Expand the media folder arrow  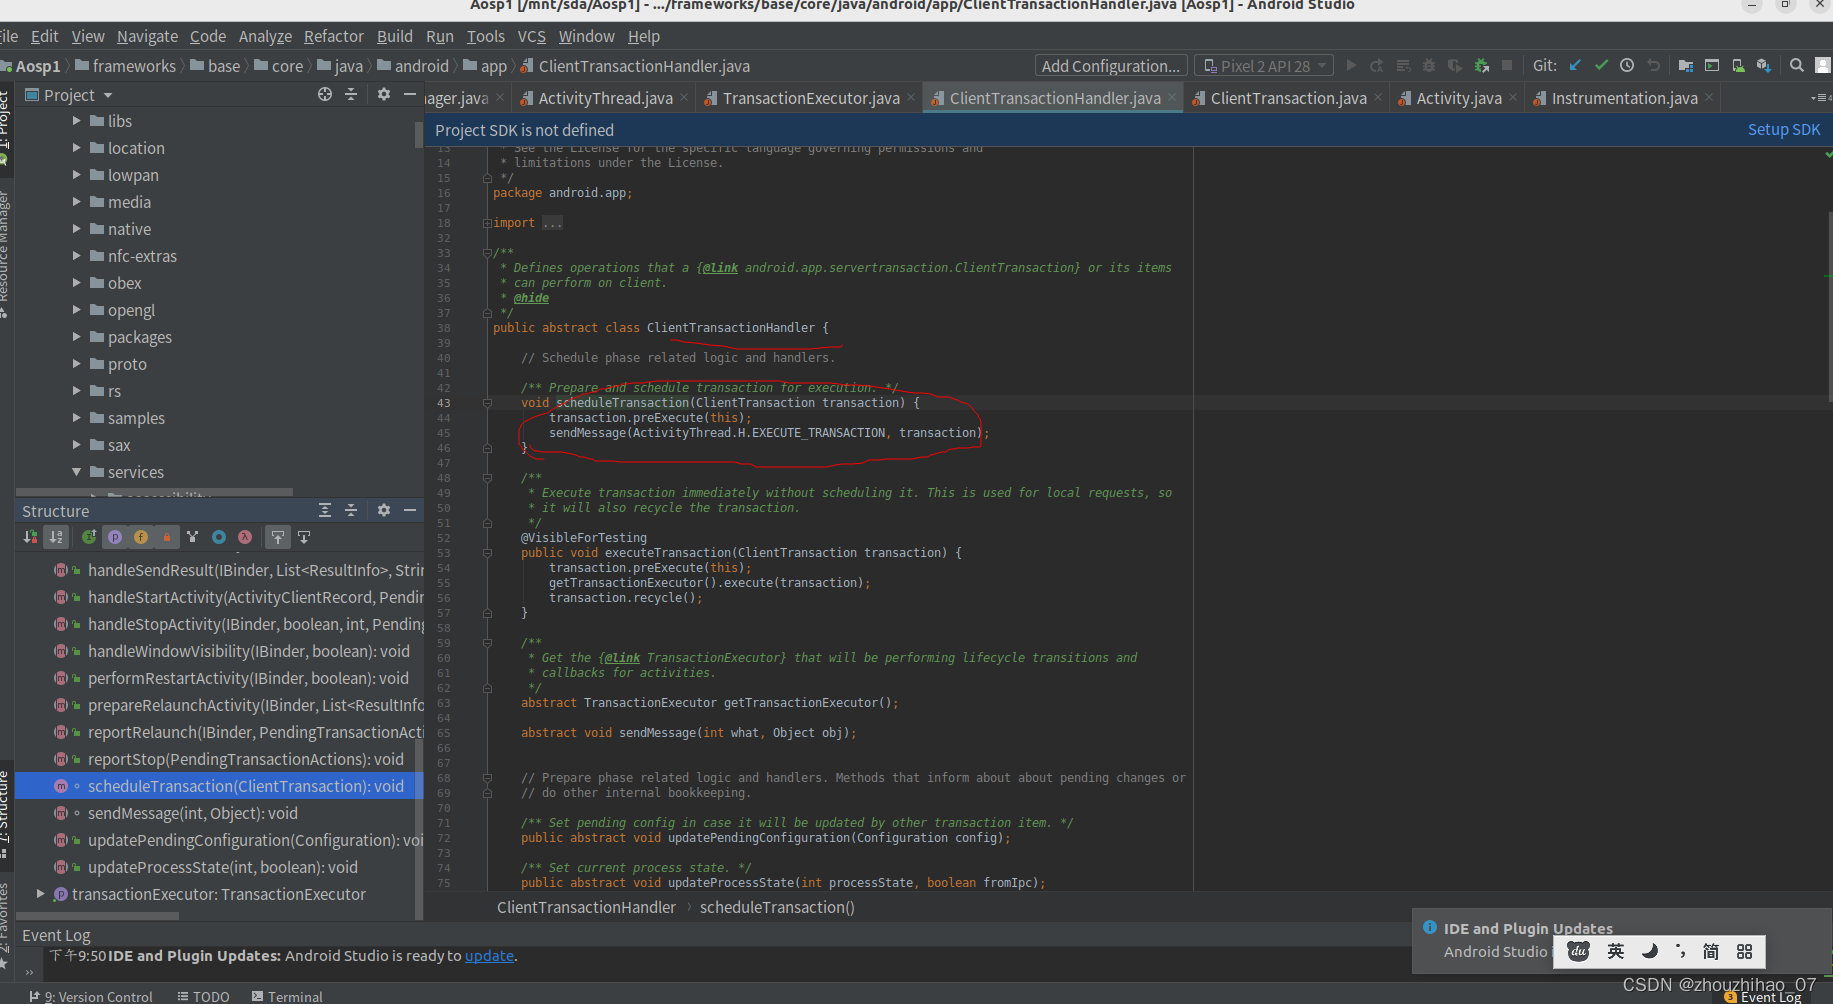[77, 202]
